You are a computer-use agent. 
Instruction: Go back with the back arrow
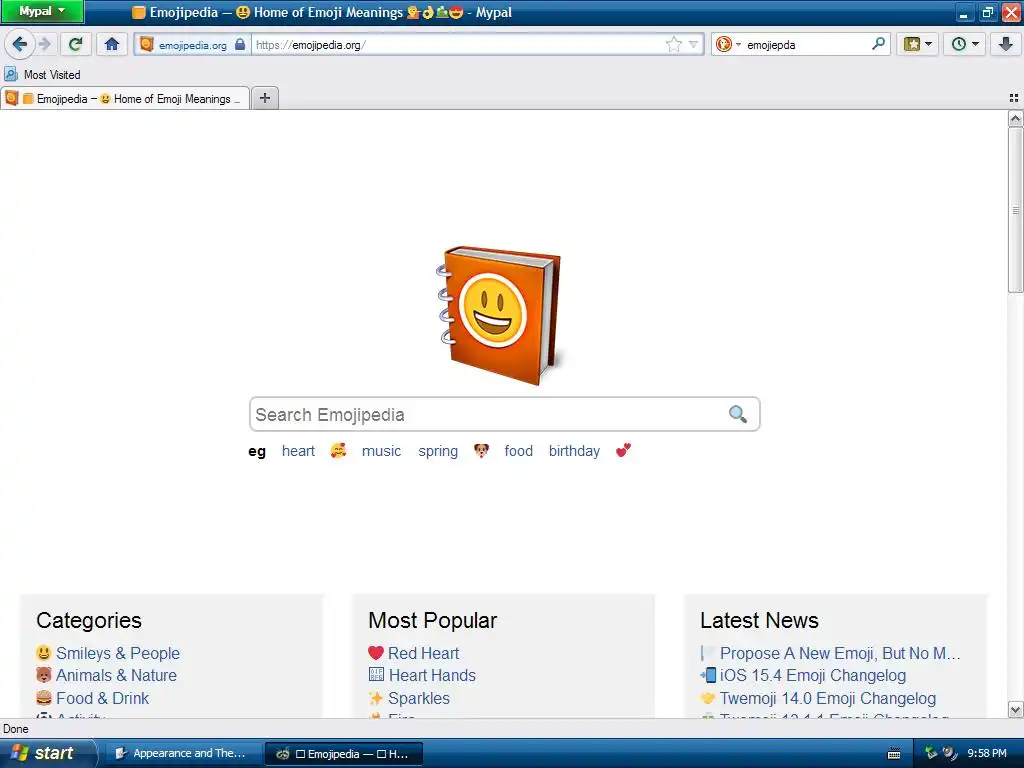pyautogui.click(x=19, y=44)
